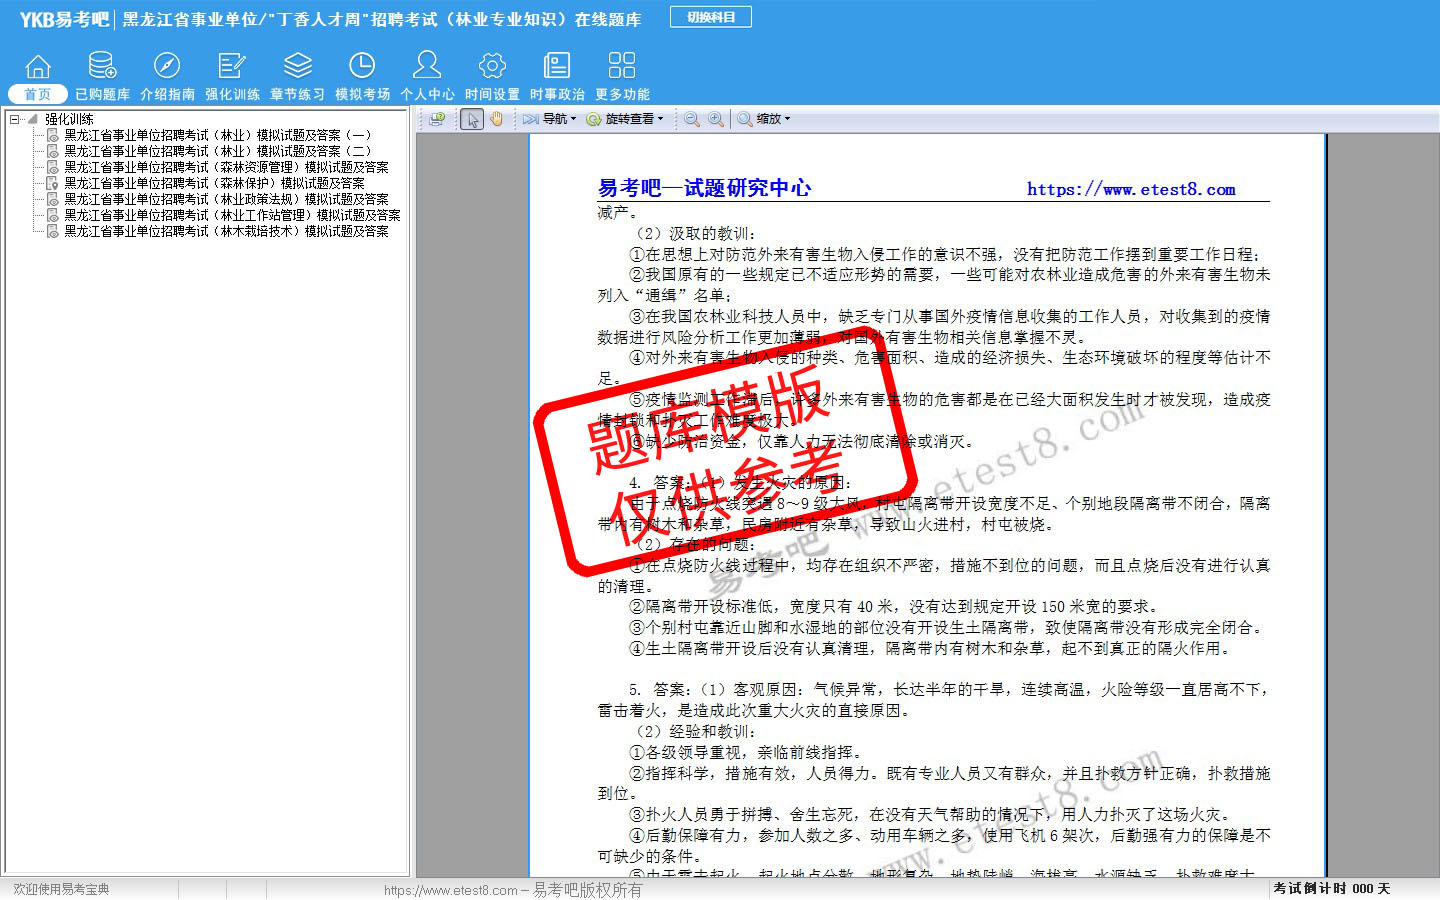This screenshot has width=1440, height=900.
Task: Select the hand pan tool
Action: click(x=496, y=119)
